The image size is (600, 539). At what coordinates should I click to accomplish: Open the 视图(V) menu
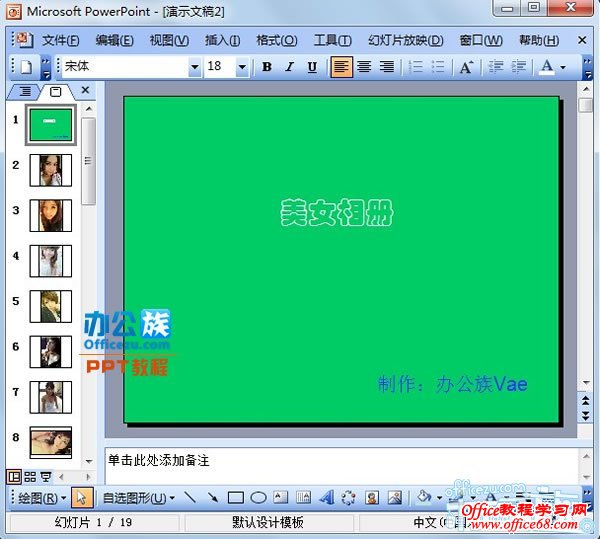click(169, 40)
